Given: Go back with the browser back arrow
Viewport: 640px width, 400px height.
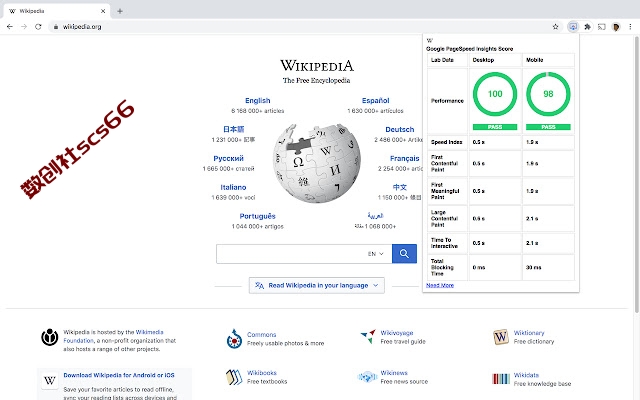Looking at the screenshot, I should point(10,27).
